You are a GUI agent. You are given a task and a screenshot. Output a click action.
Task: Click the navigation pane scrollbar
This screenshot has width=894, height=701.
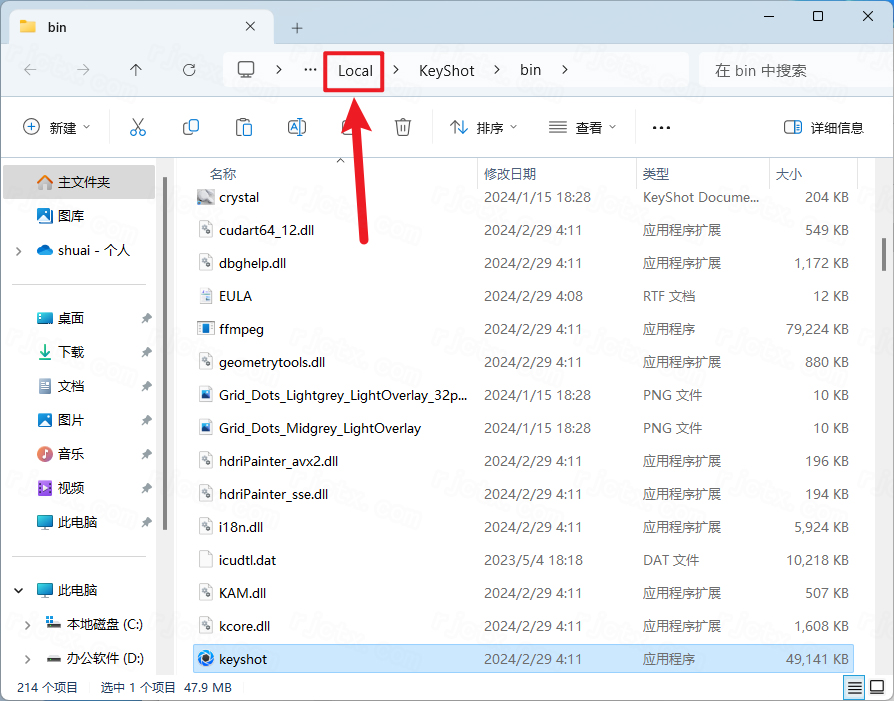tap(165, 354)
